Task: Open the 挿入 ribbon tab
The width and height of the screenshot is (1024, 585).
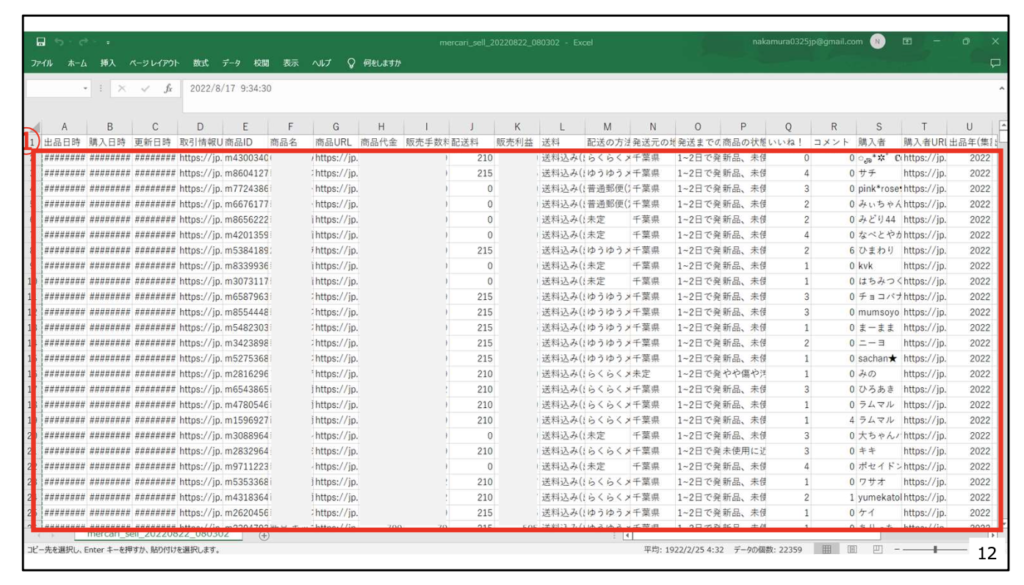Action: click(108, 62)
